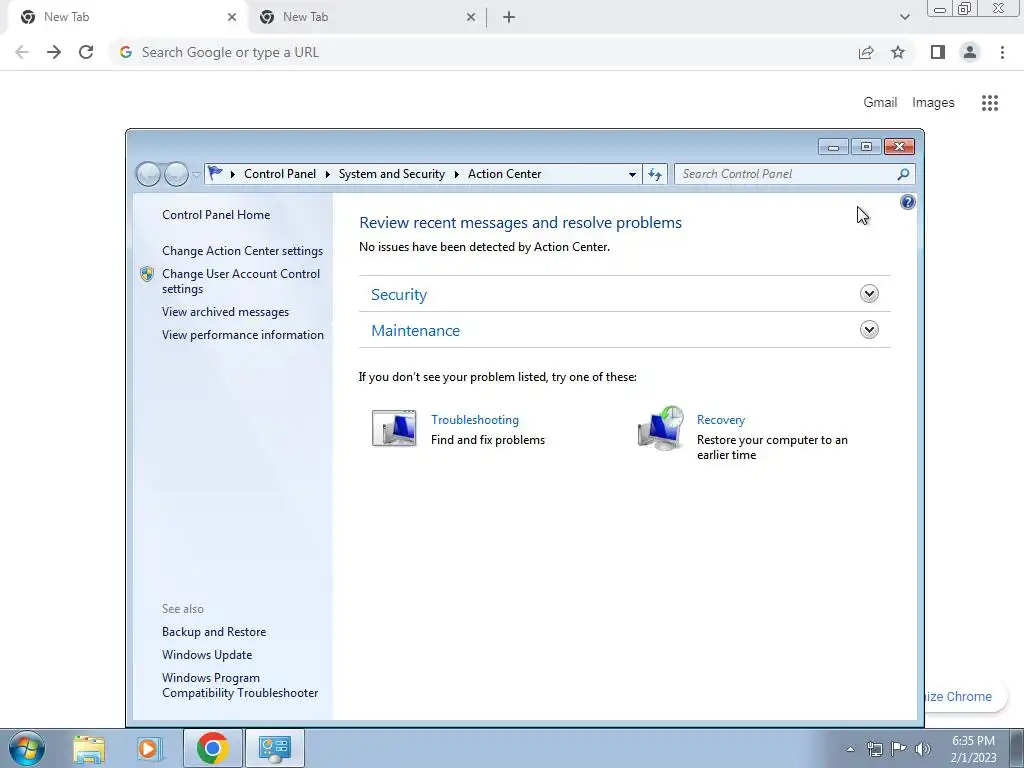The image size is (1024, 768).
Task: Open a new Chrome tab with plus
Action: tap(509, 17)
